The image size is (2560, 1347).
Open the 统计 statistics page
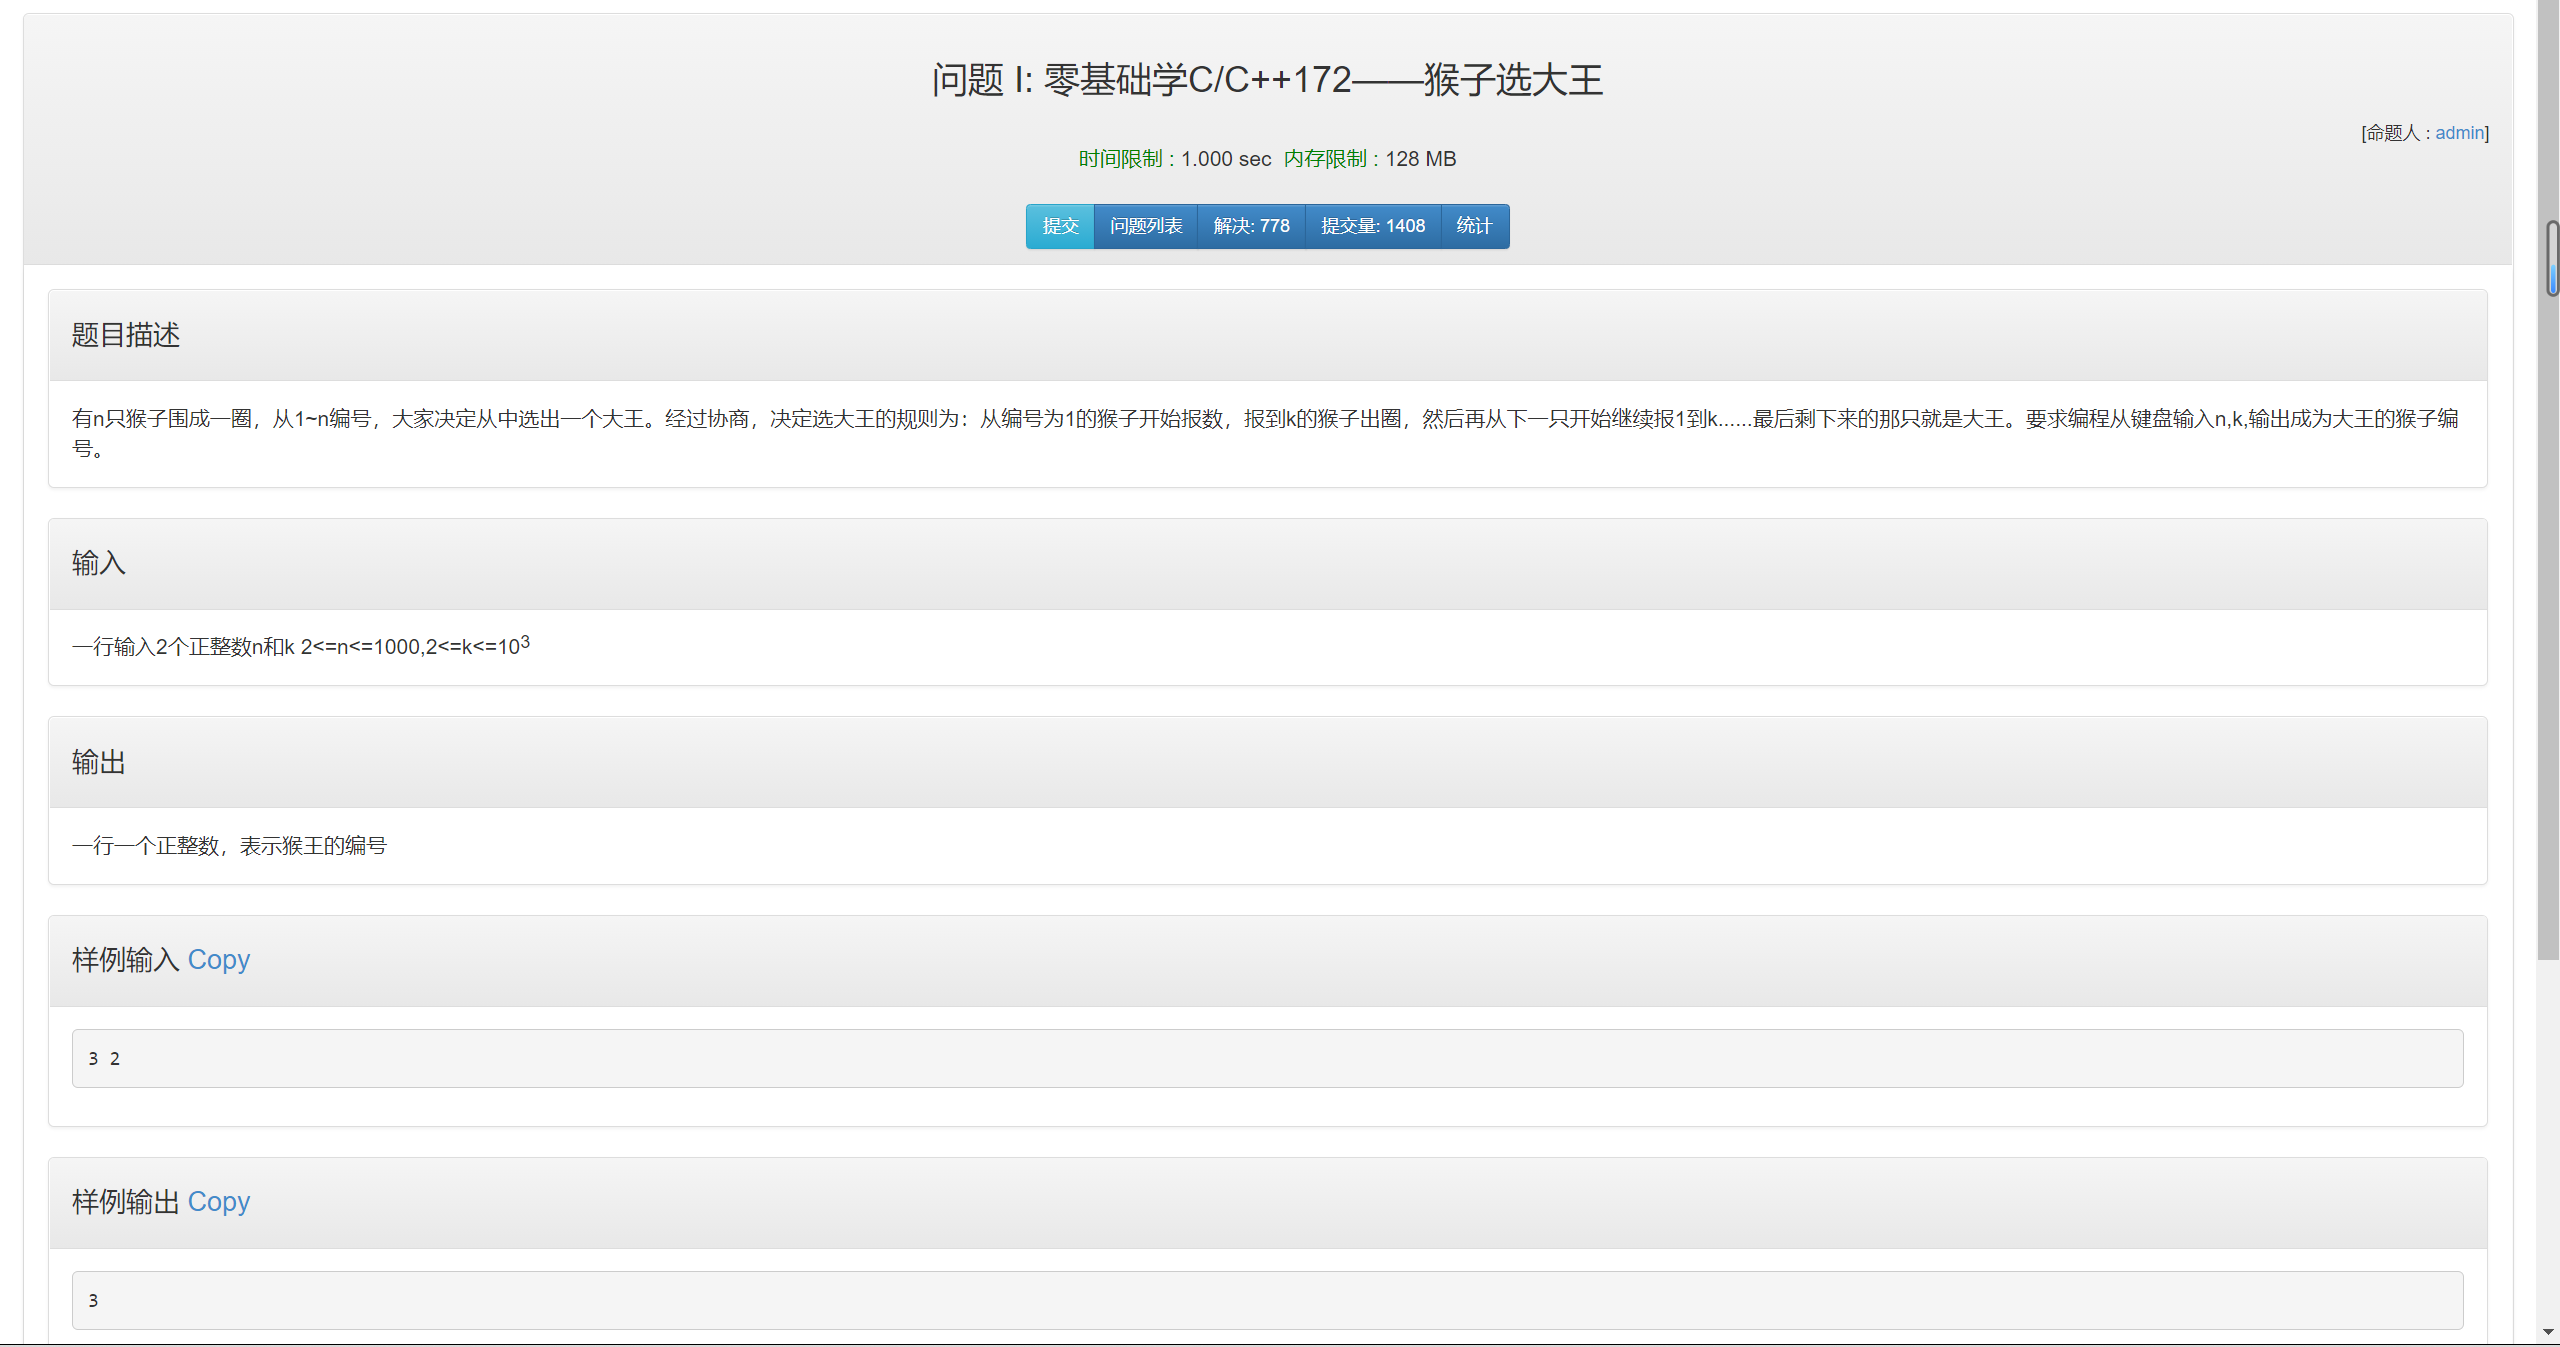pyautogui.click(x=1474, y=226)
